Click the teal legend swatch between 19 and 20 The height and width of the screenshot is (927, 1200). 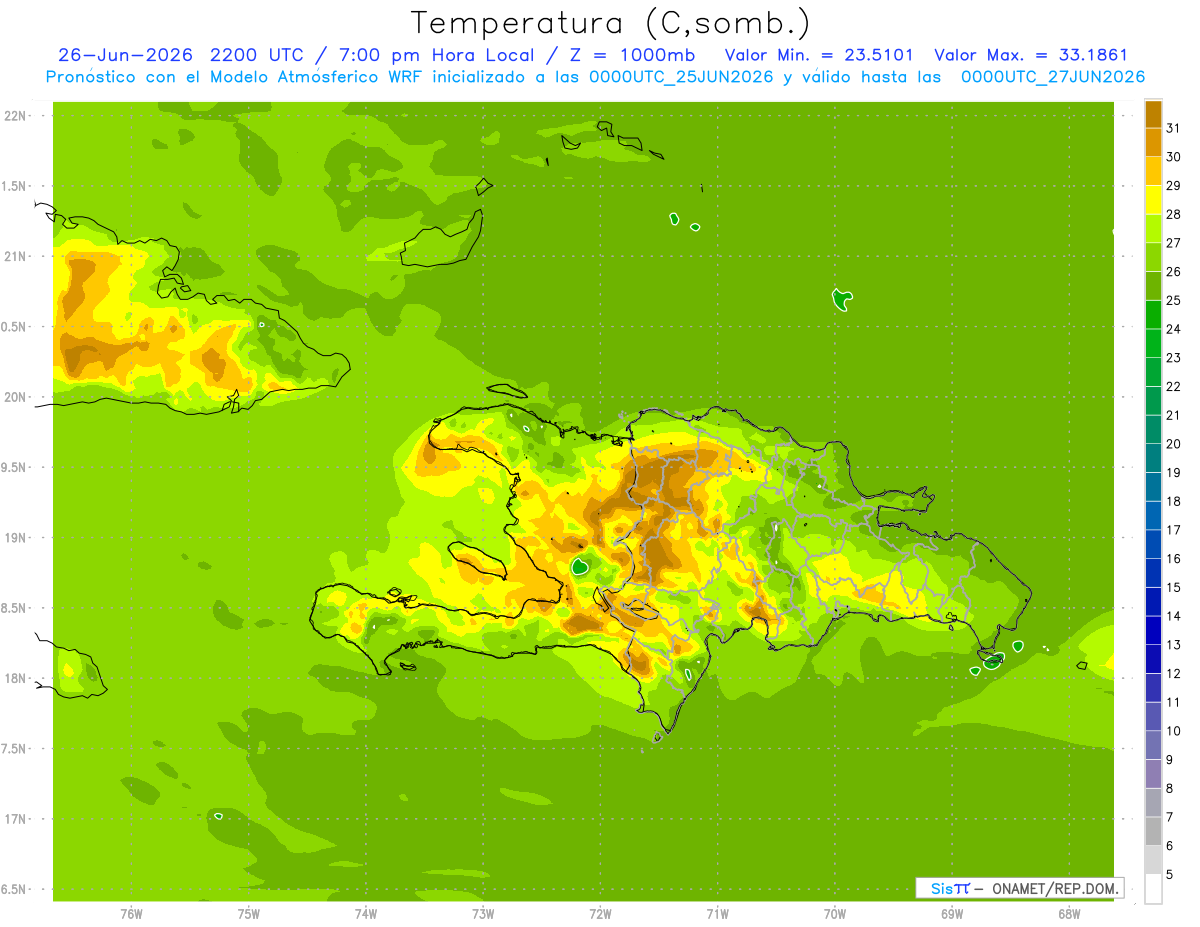tap(1153, 458)
